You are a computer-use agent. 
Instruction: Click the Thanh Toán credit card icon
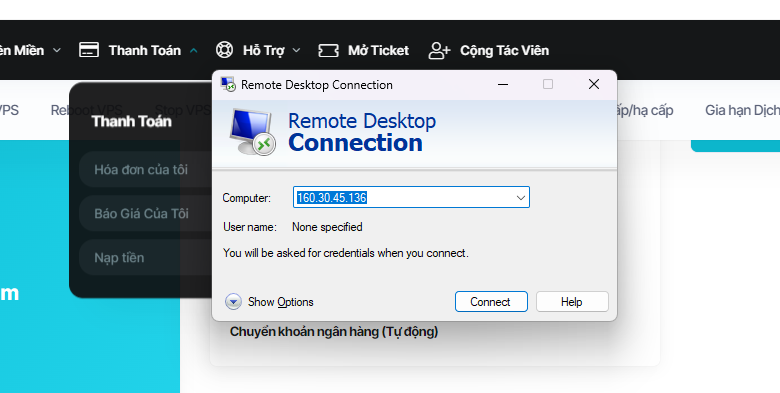click(89, 50)
